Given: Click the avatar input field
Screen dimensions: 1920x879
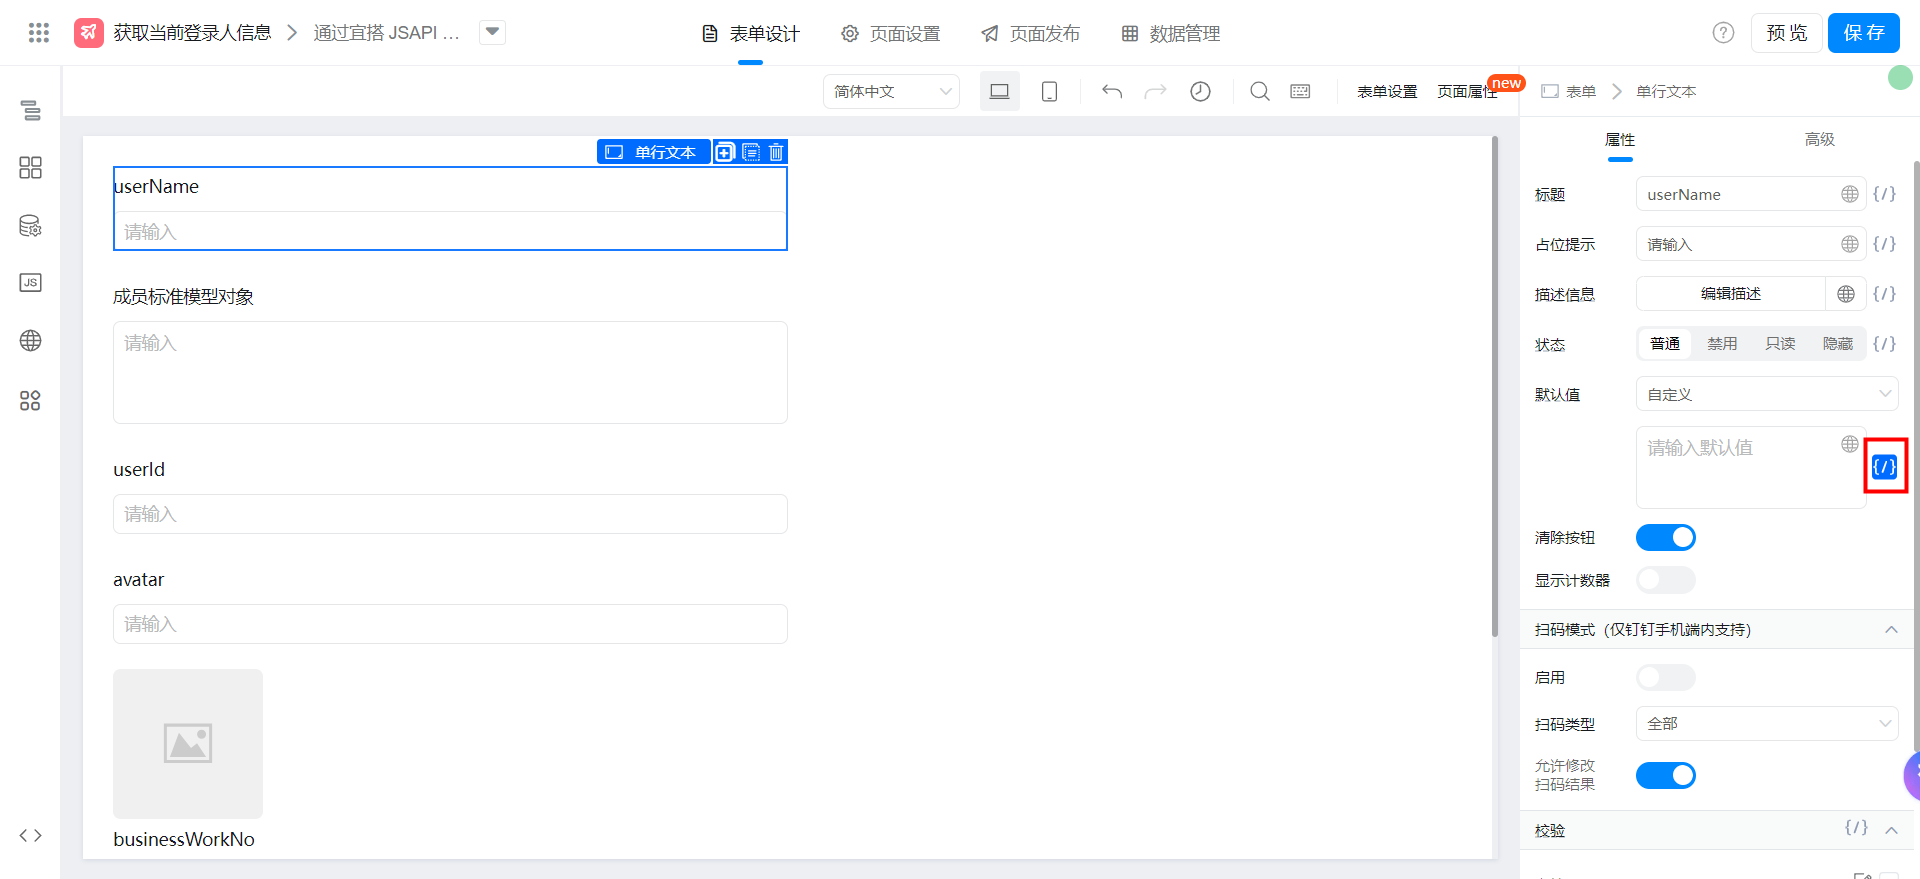Looking at the screenshot, I should [x=450, y=624].
